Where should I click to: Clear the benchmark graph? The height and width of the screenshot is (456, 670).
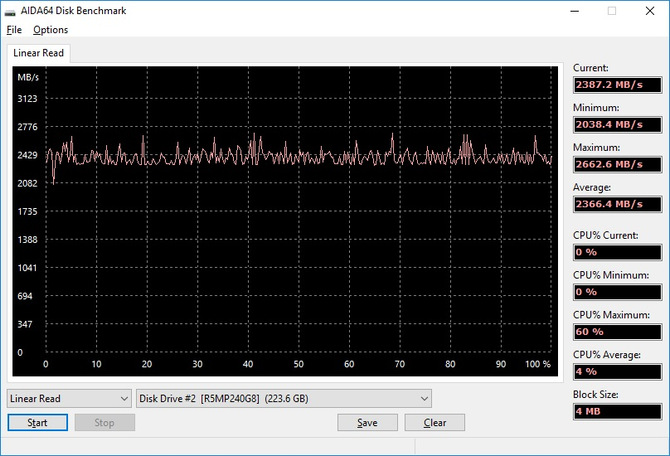click(x=435, y=422)
